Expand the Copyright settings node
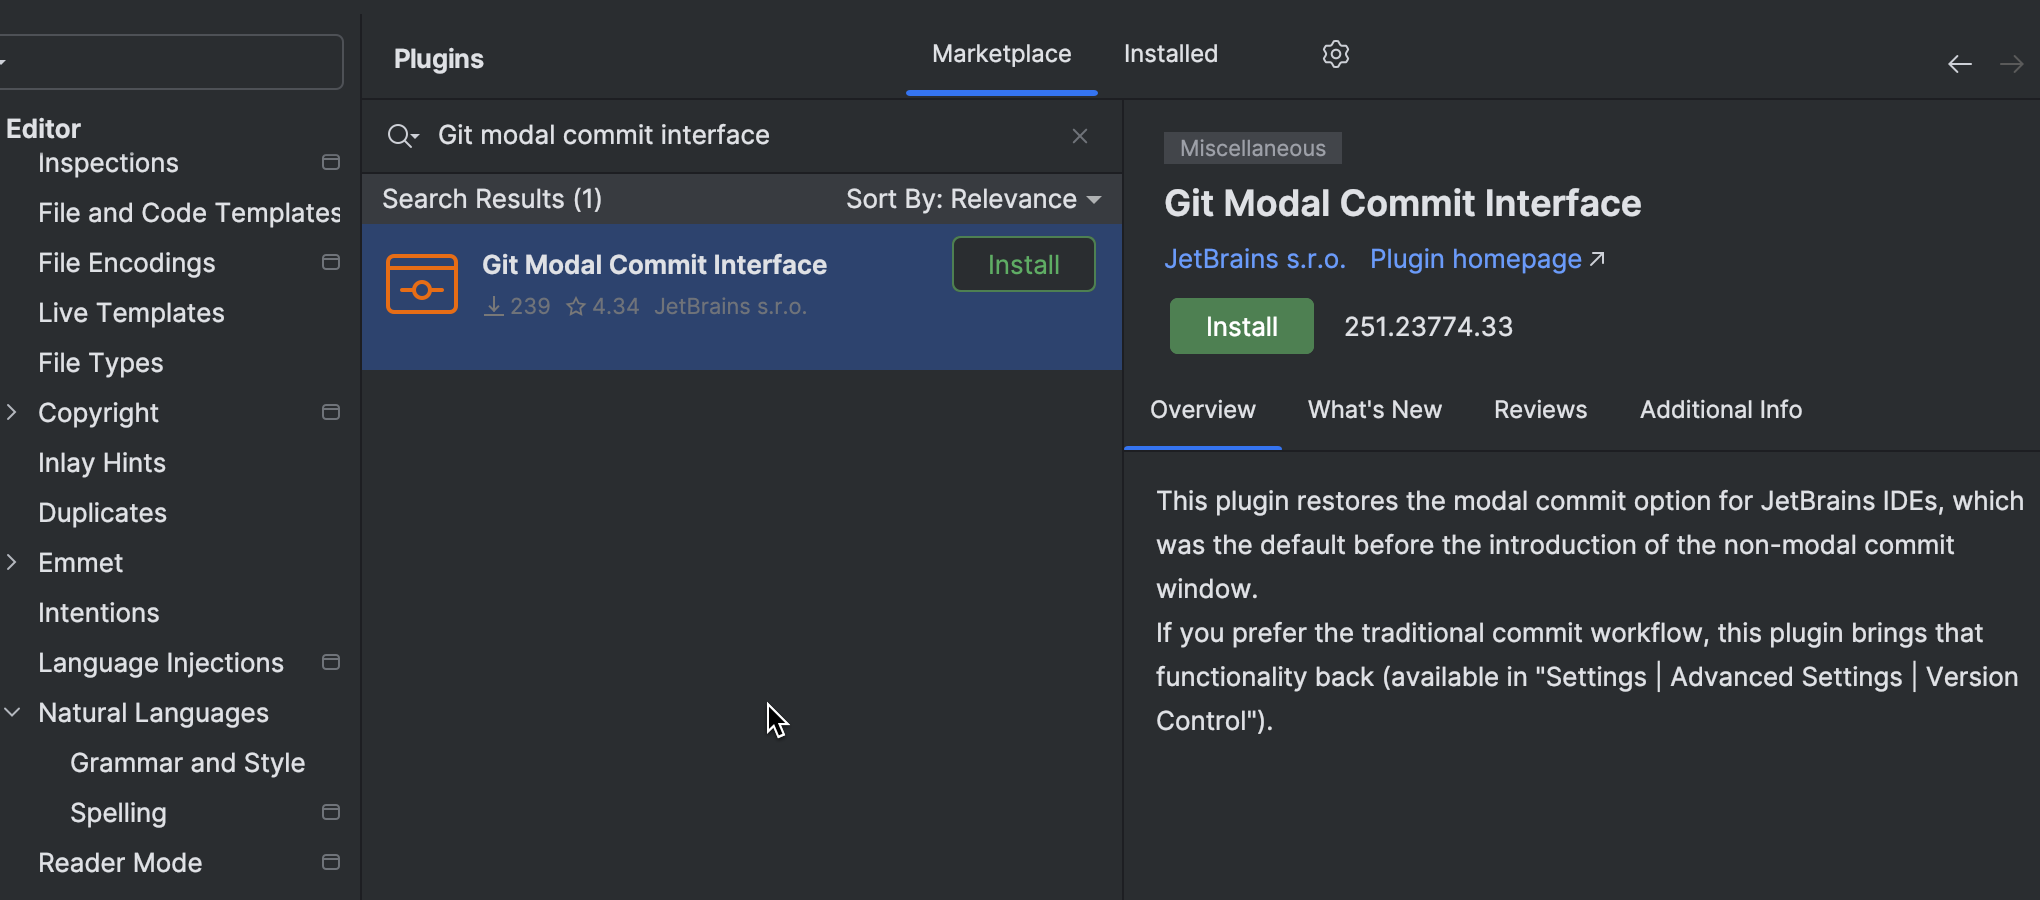 12,413
